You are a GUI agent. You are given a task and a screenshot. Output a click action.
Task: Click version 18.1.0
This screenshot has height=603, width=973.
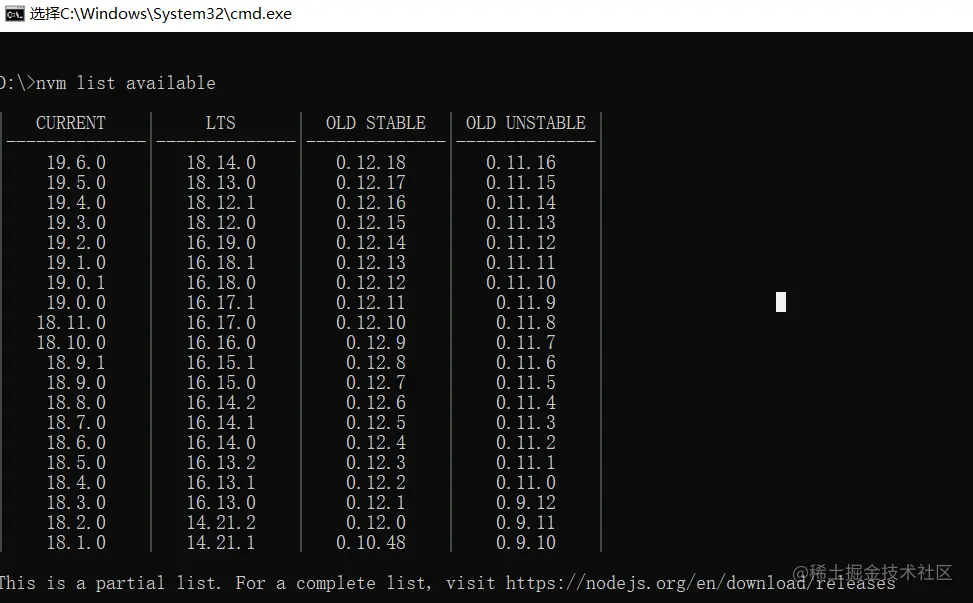click(76, 542)
